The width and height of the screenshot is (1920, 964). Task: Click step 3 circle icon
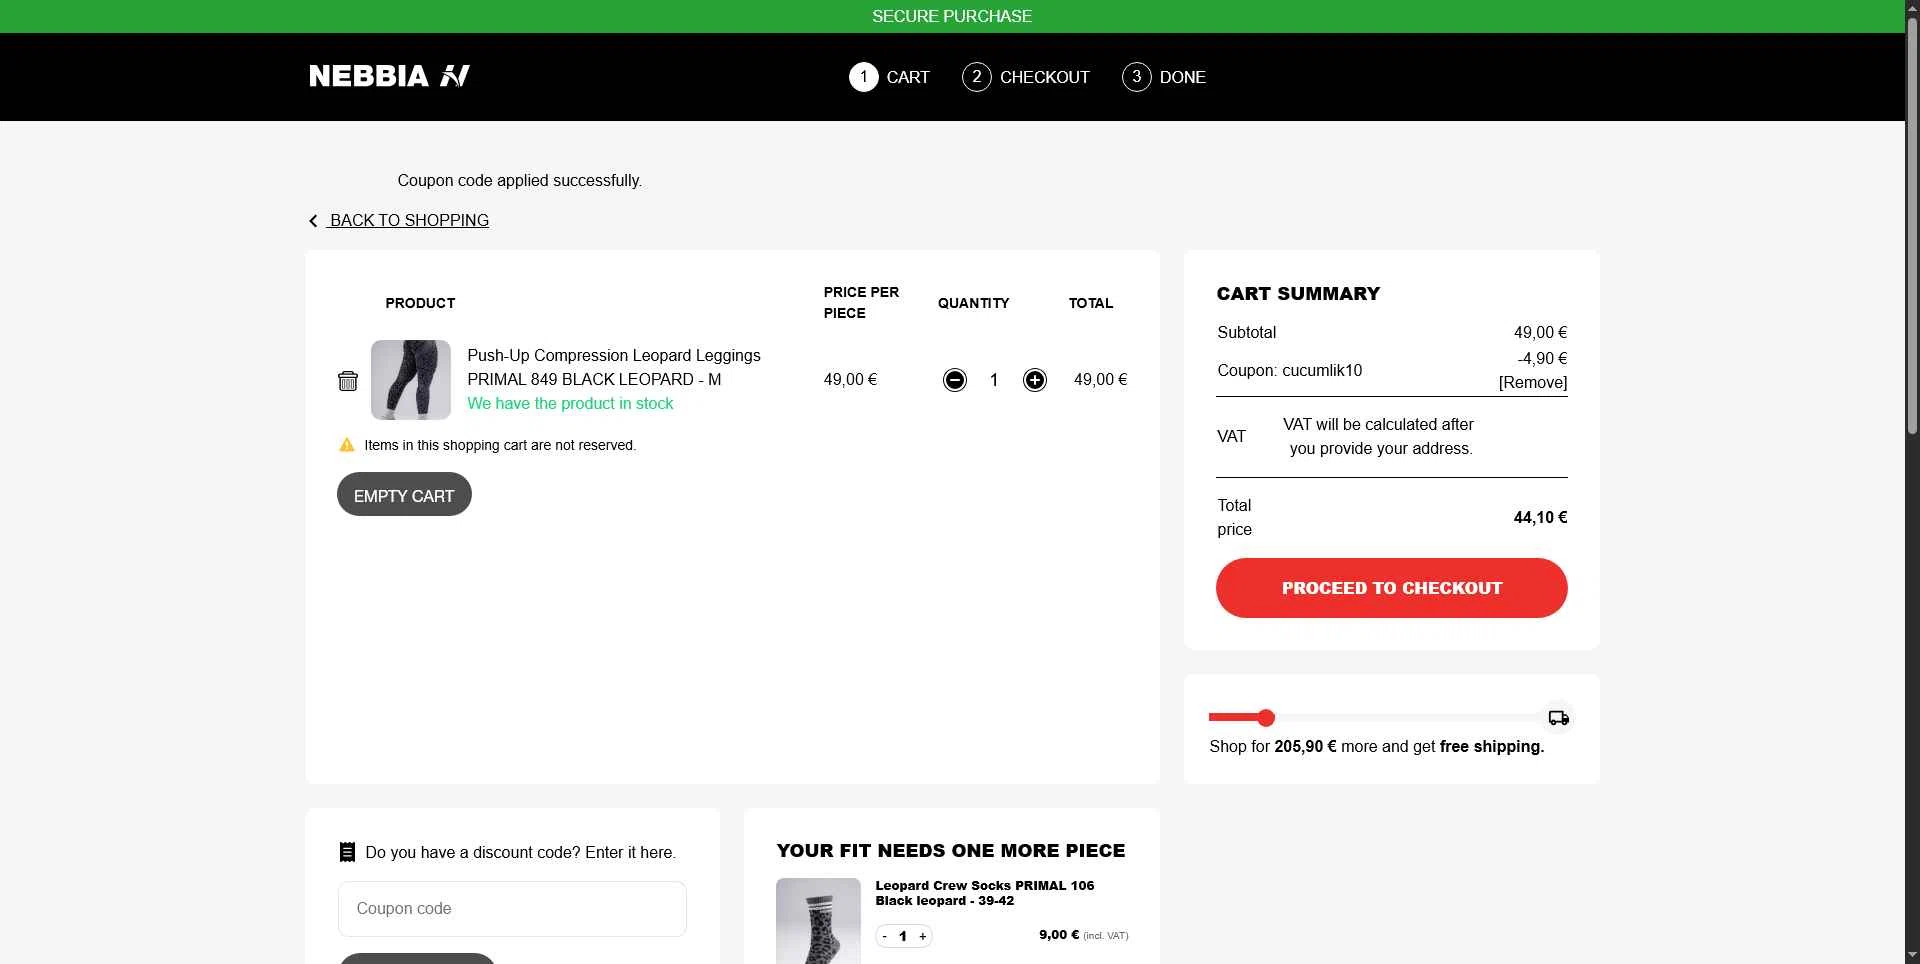[x=1137, y=77]
